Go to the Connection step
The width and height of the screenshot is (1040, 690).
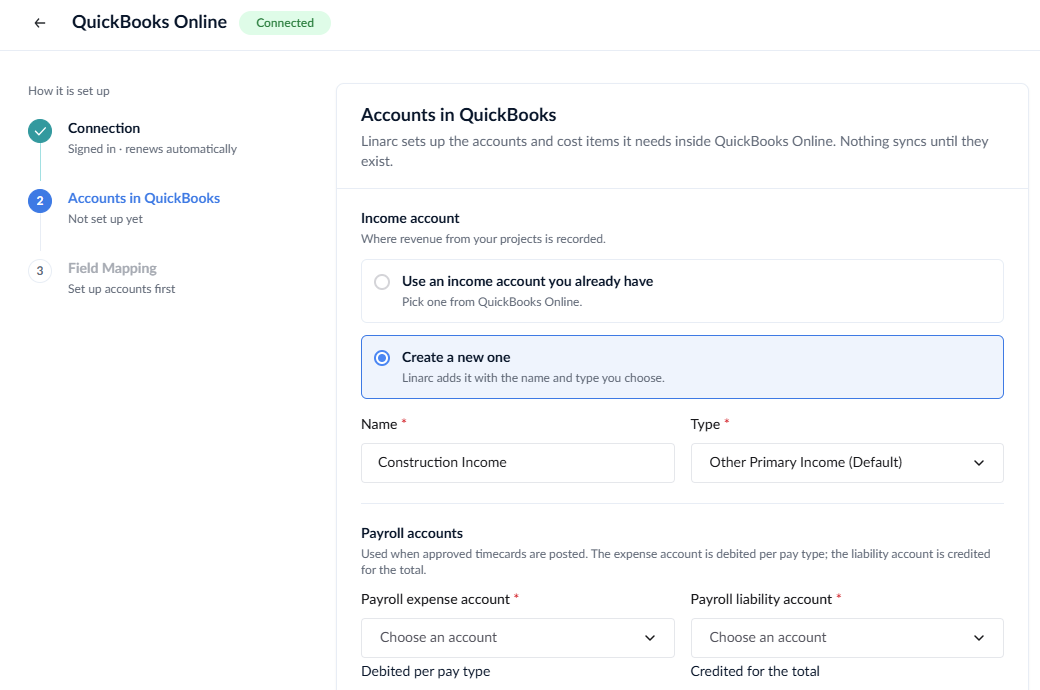click(x=104, y=128)
